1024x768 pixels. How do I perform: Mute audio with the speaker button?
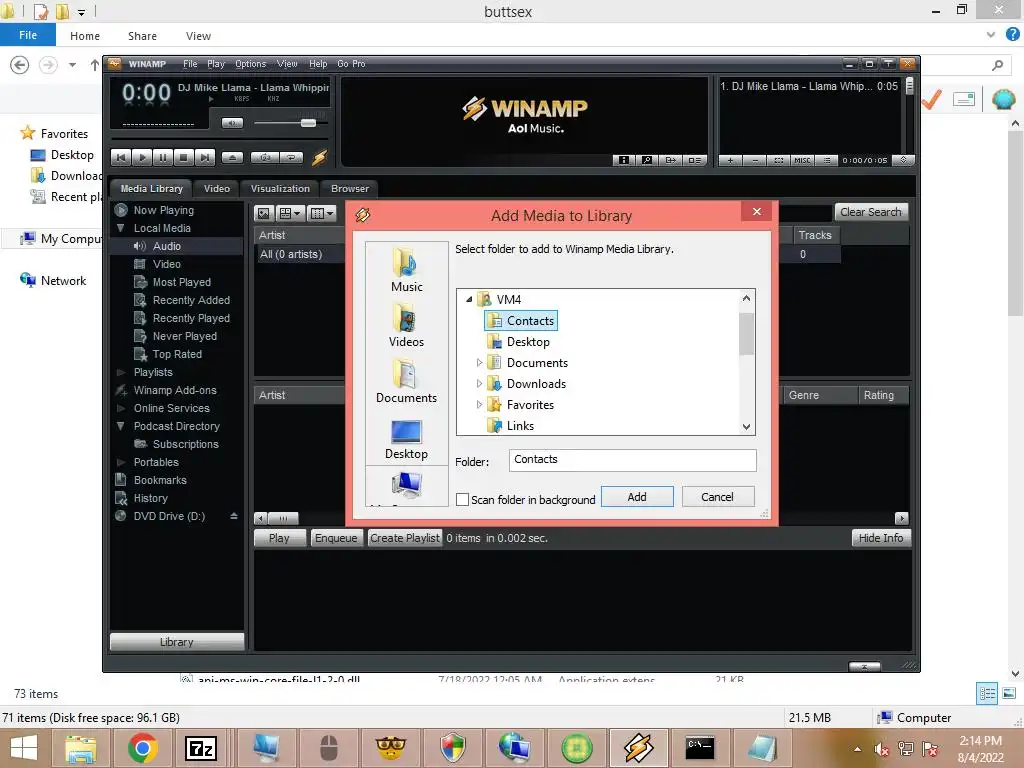click(232, 123)
